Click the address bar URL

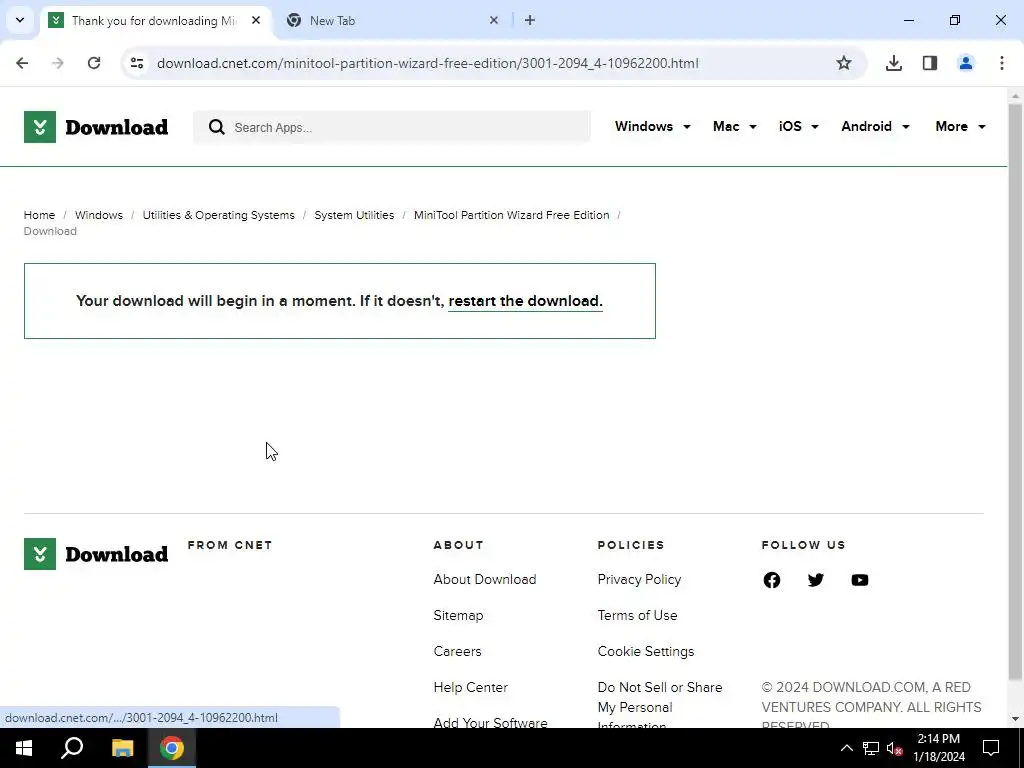pos(428,63)
